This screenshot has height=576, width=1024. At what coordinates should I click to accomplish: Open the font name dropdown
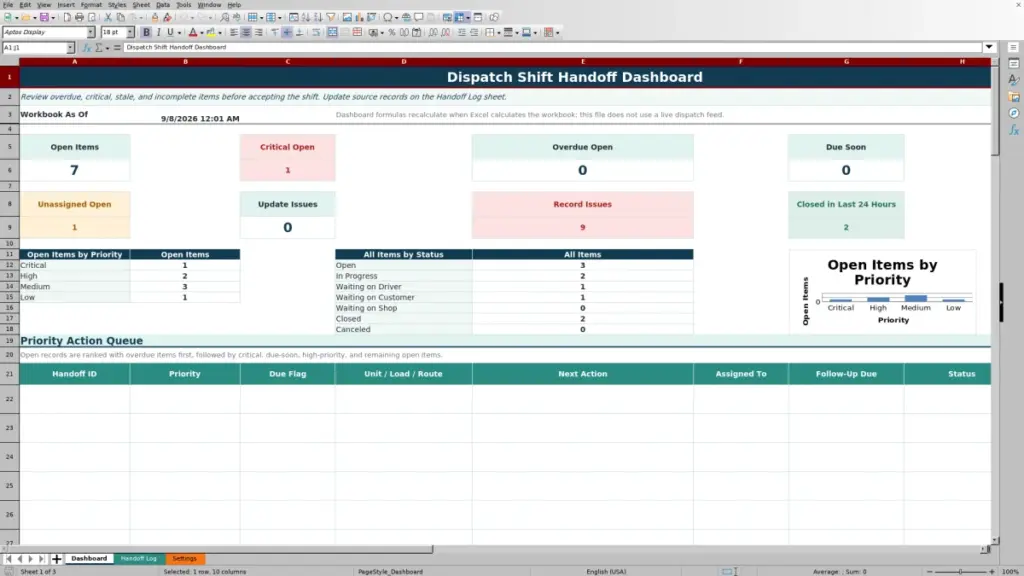tap(90, 33)
